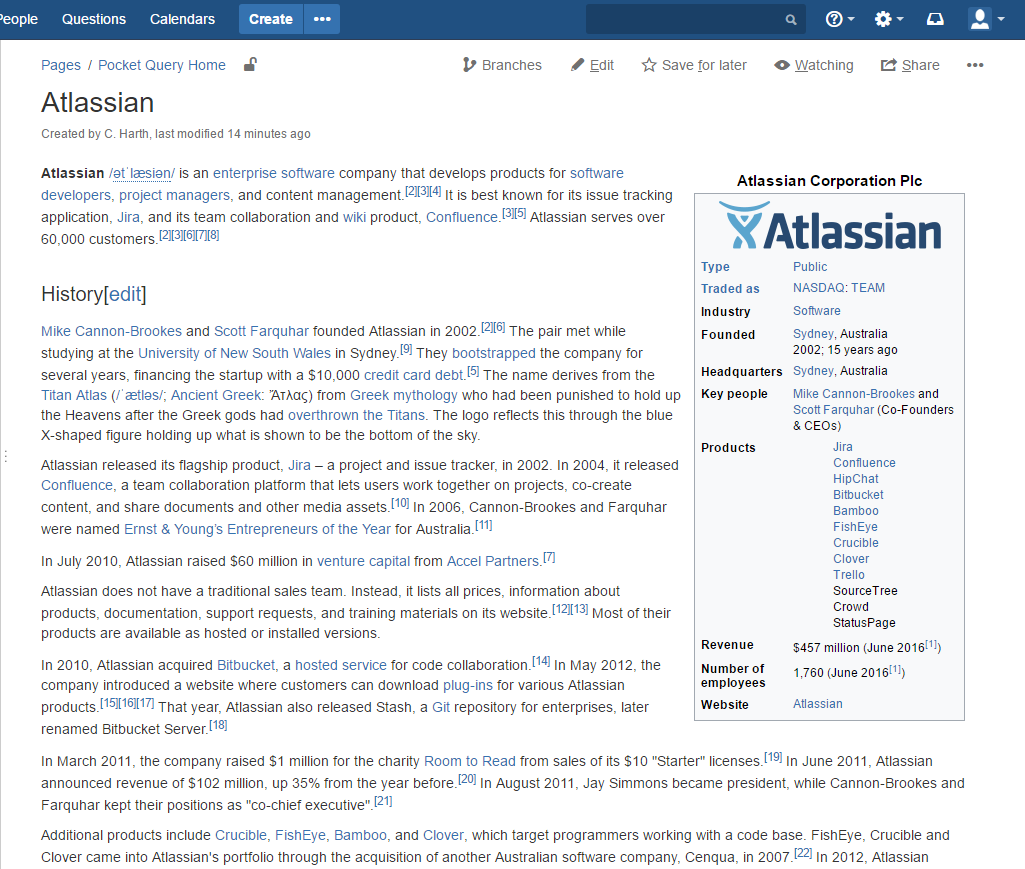Click HipChat in the Products list
1025x869 pixels.
856,479
